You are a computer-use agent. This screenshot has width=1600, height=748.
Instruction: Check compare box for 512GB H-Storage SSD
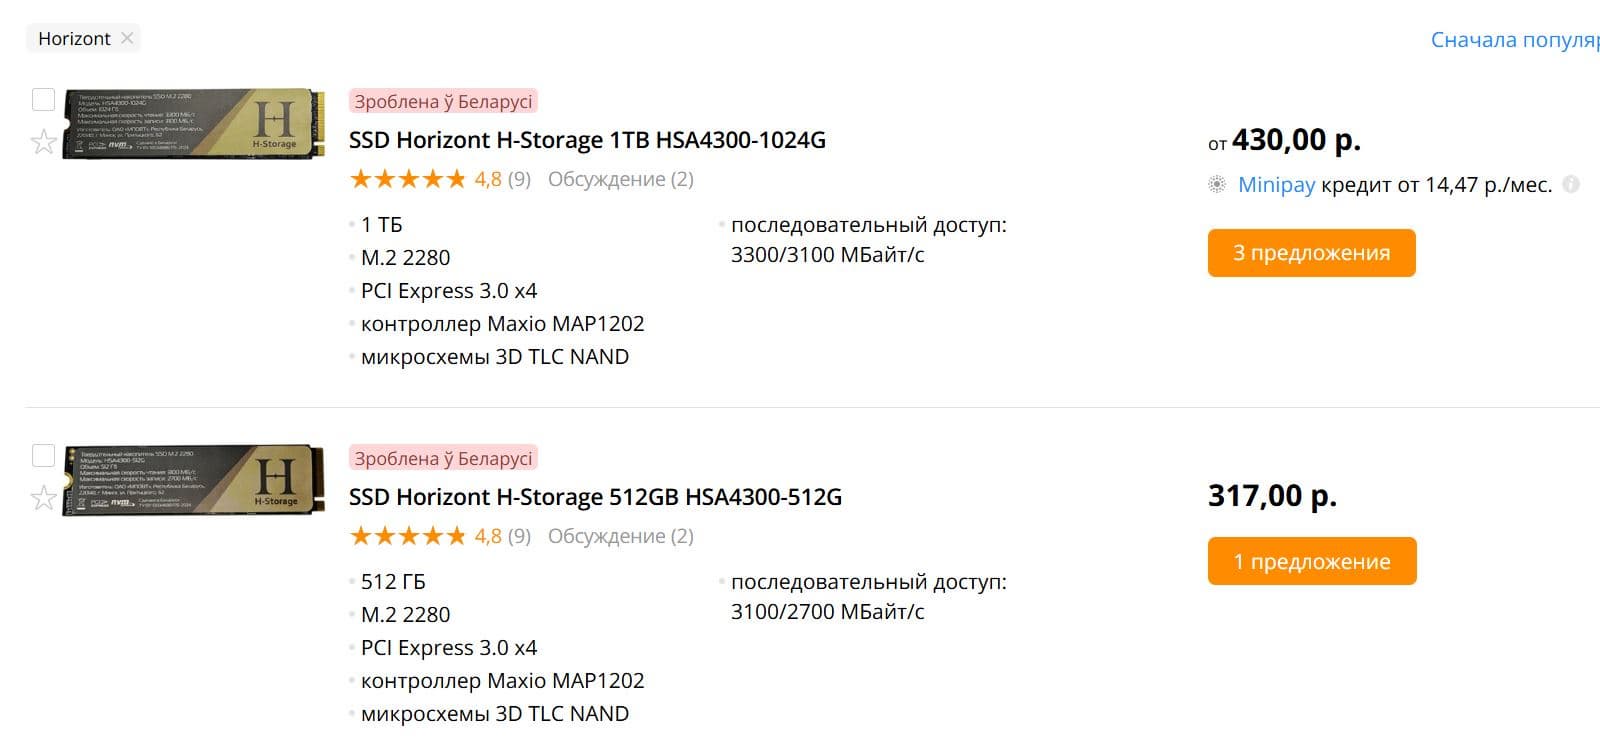pyautogui.click(x=43, y=456)
